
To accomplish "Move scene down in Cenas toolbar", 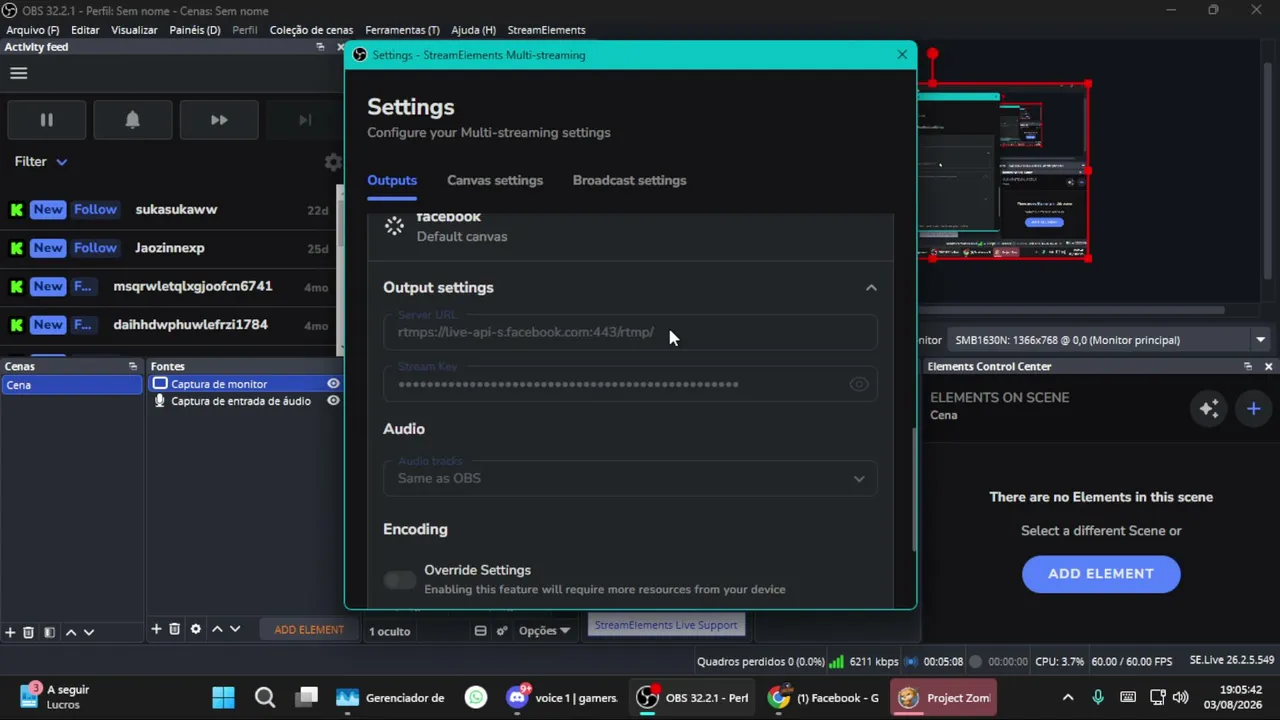I will point(89,632).
